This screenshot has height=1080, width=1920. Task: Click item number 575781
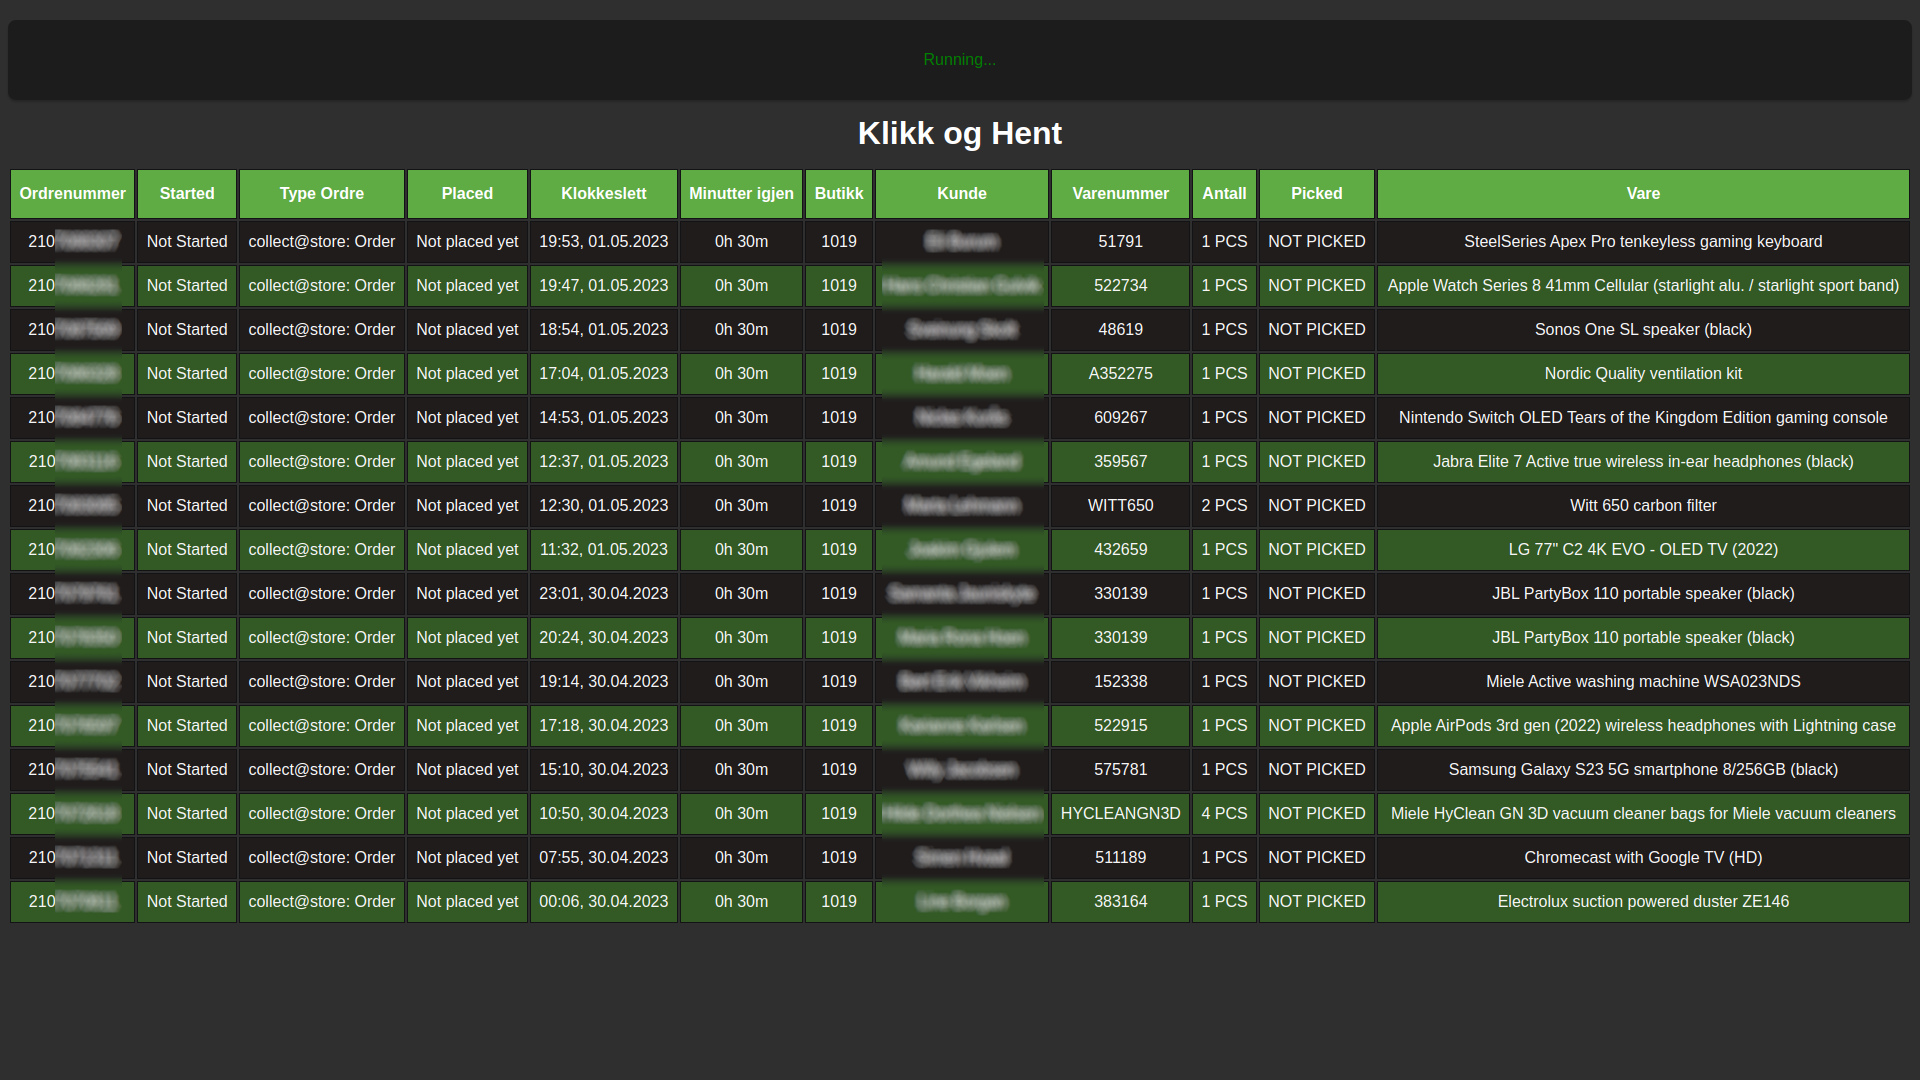click(x=1120, y=770)
